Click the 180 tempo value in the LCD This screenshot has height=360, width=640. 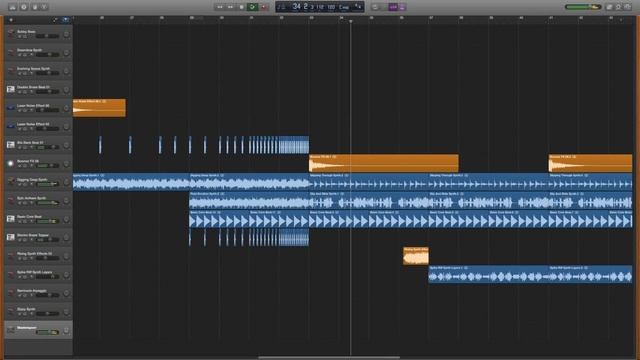tap(331, 7)
